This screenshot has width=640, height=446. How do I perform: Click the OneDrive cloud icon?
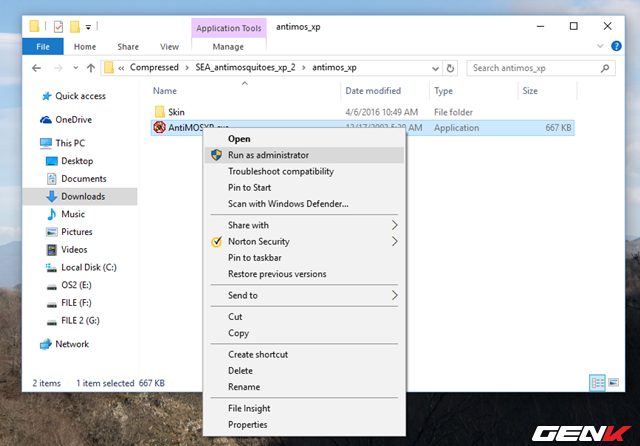(x=45, y=119)
